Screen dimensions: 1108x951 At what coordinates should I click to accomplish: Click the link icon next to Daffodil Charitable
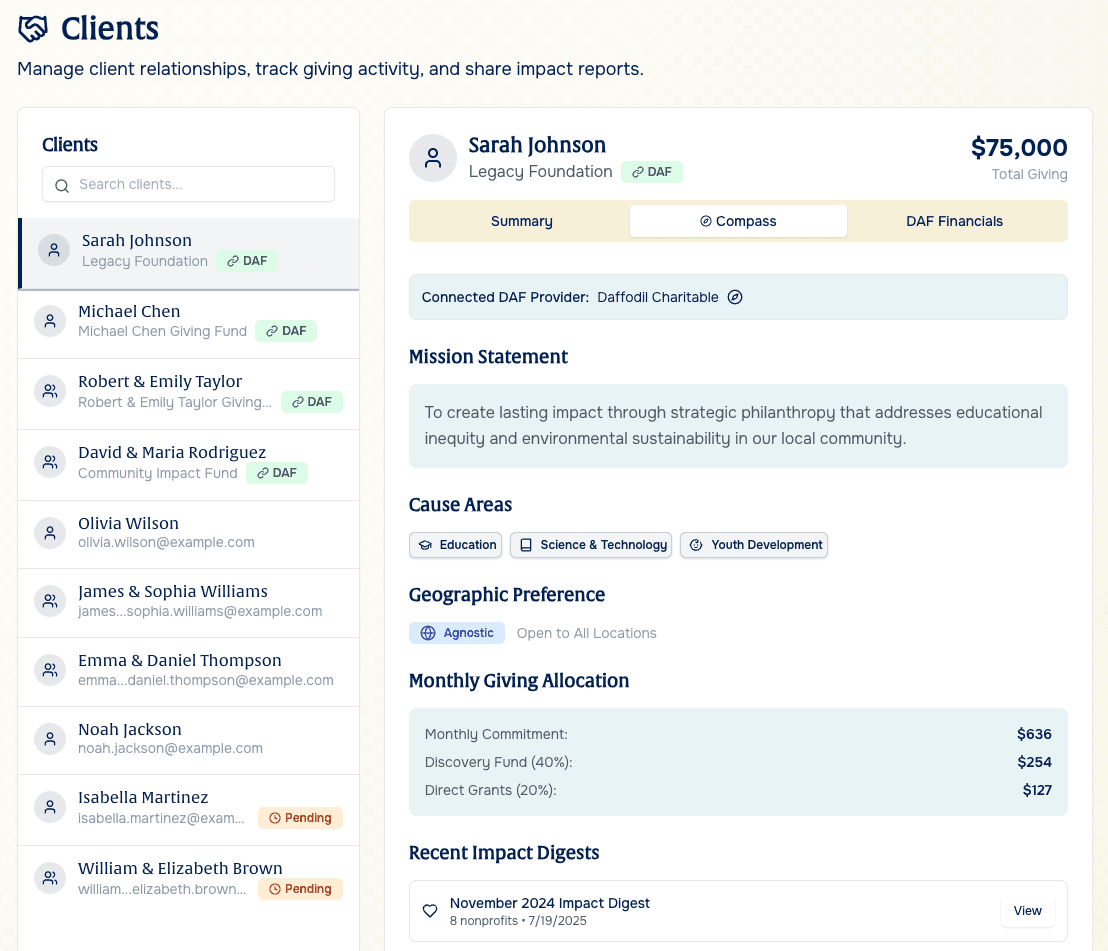coord(735,297)
